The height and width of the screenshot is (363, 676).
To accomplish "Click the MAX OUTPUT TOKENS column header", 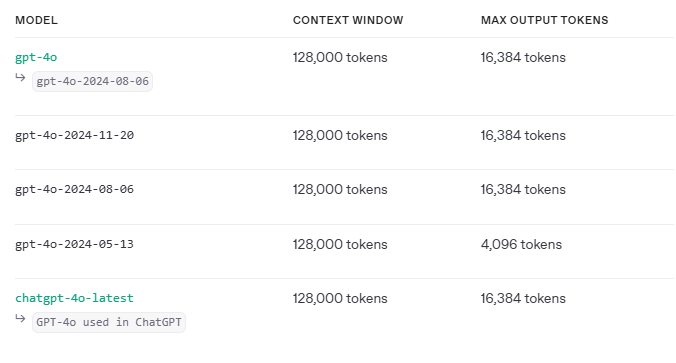I will (545, 20).
